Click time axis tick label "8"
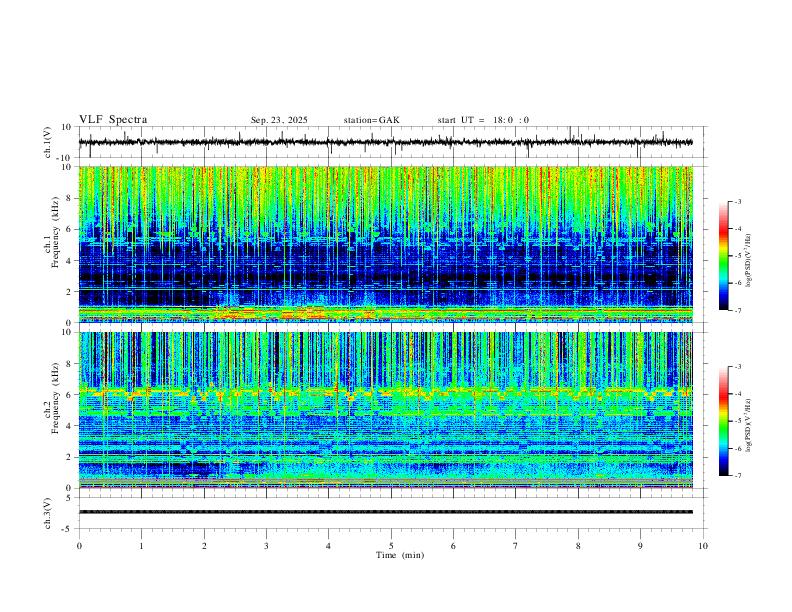Screen dimensions: 792x612 click(578, 546)
